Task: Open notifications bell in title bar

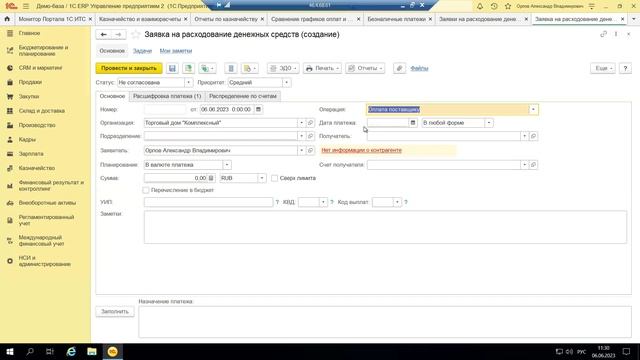Action: (480, 6)
